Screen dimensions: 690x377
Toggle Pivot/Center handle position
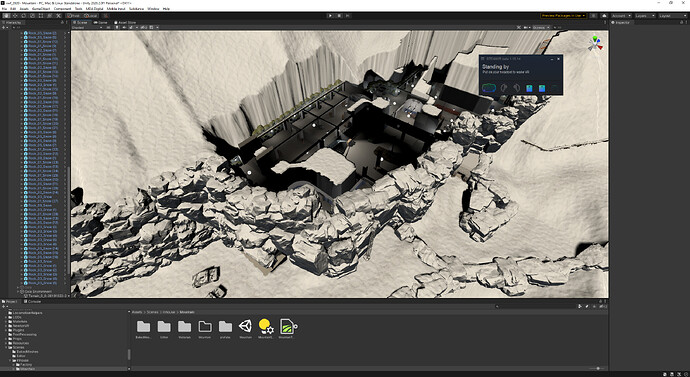74,15
